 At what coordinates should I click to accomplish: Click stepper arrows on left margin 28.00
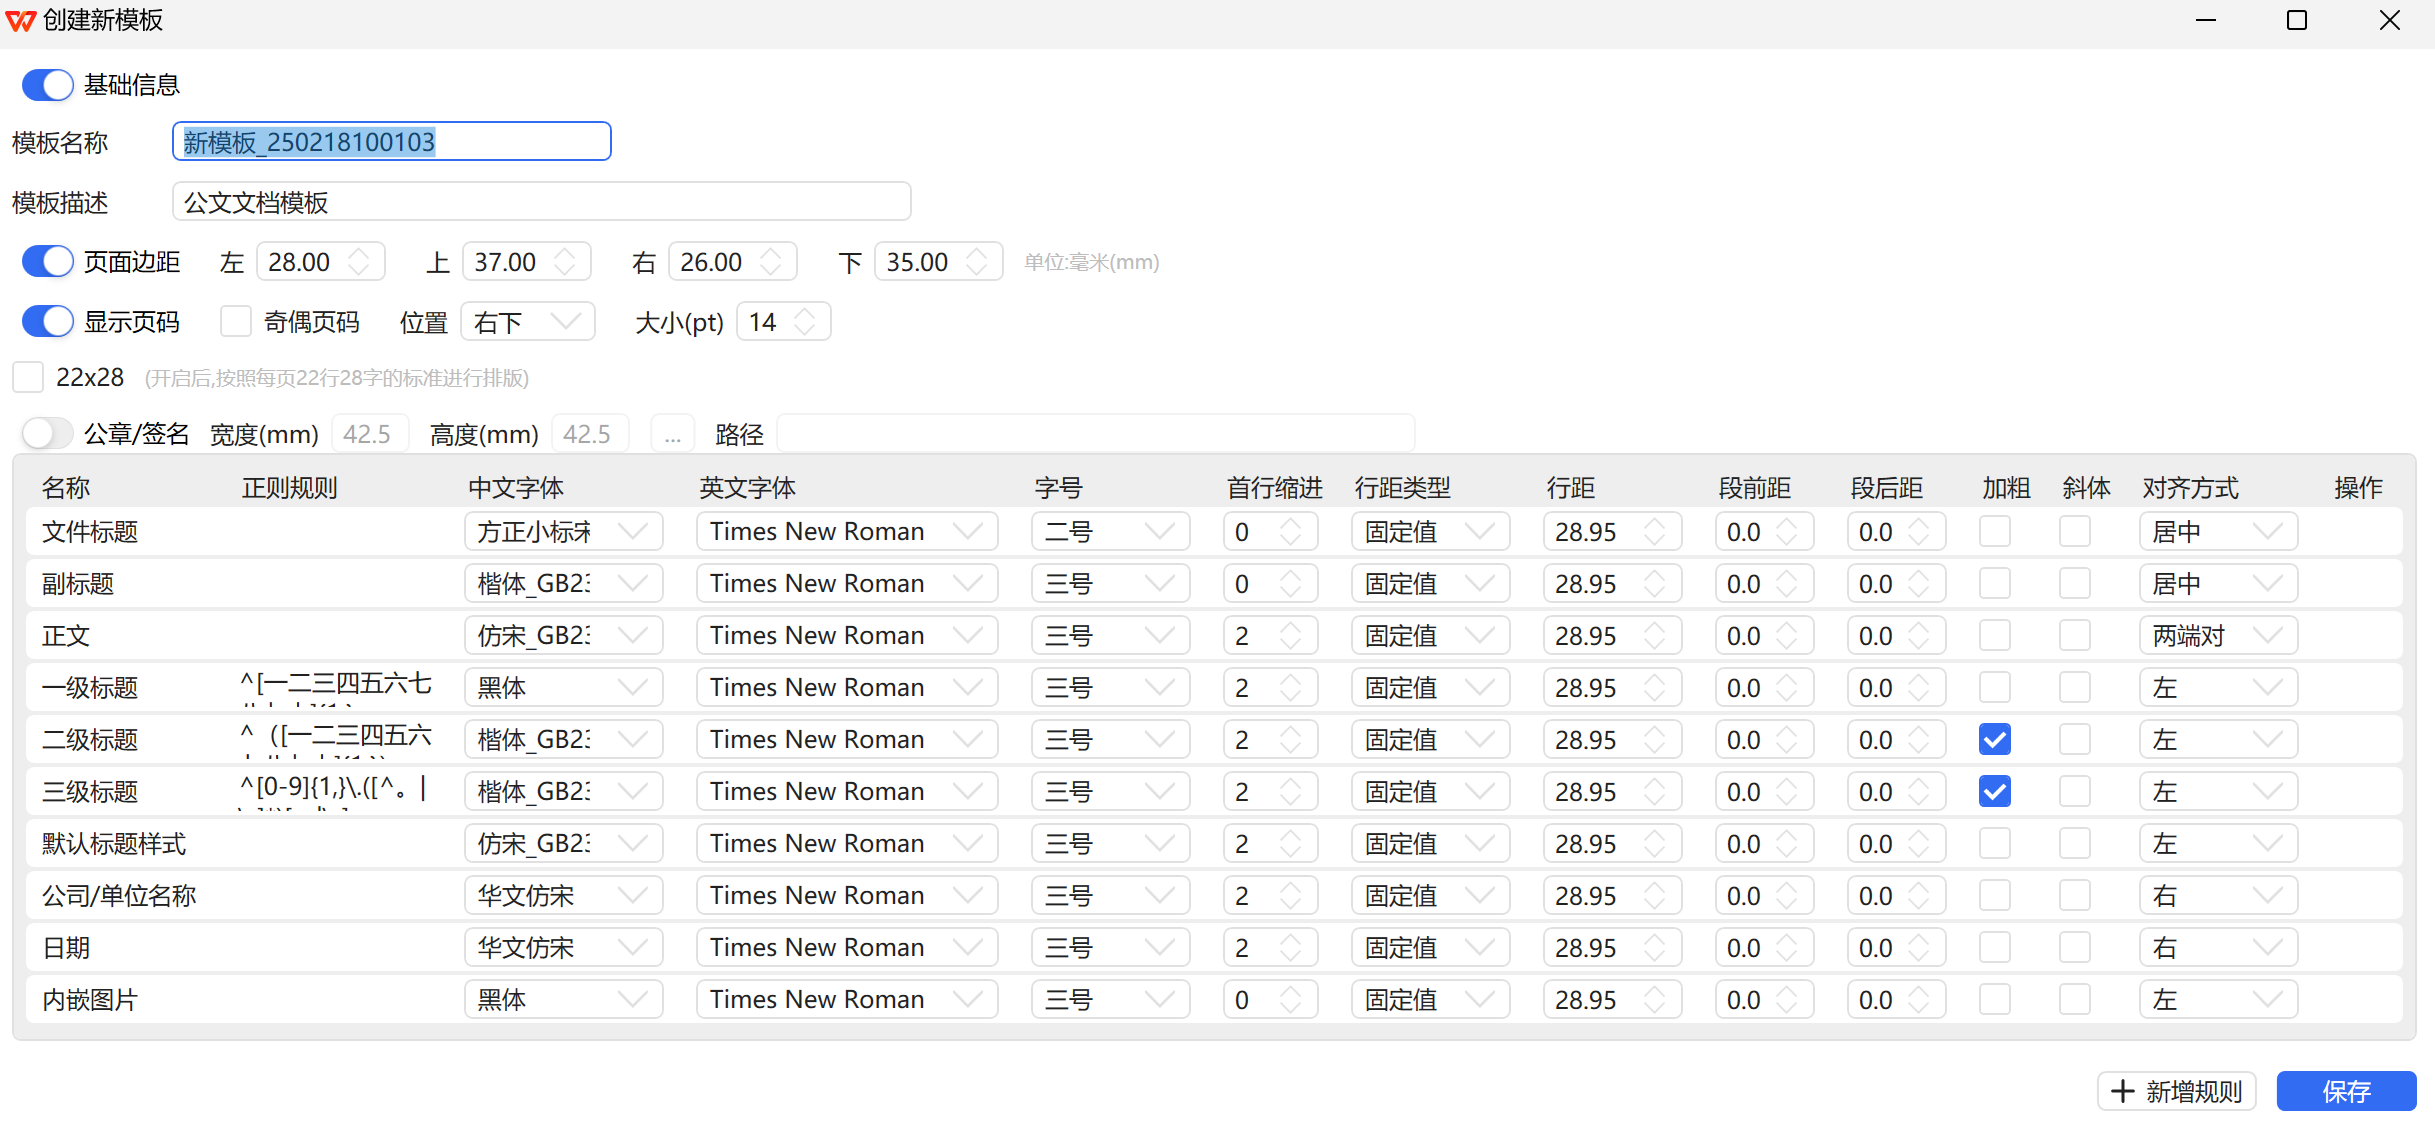(359, 262)
